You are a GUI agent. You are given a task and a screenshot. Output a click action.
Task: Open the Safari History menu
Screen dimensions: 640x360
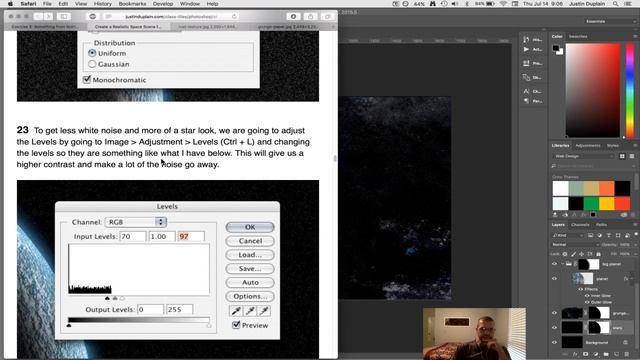click(102, 4)
